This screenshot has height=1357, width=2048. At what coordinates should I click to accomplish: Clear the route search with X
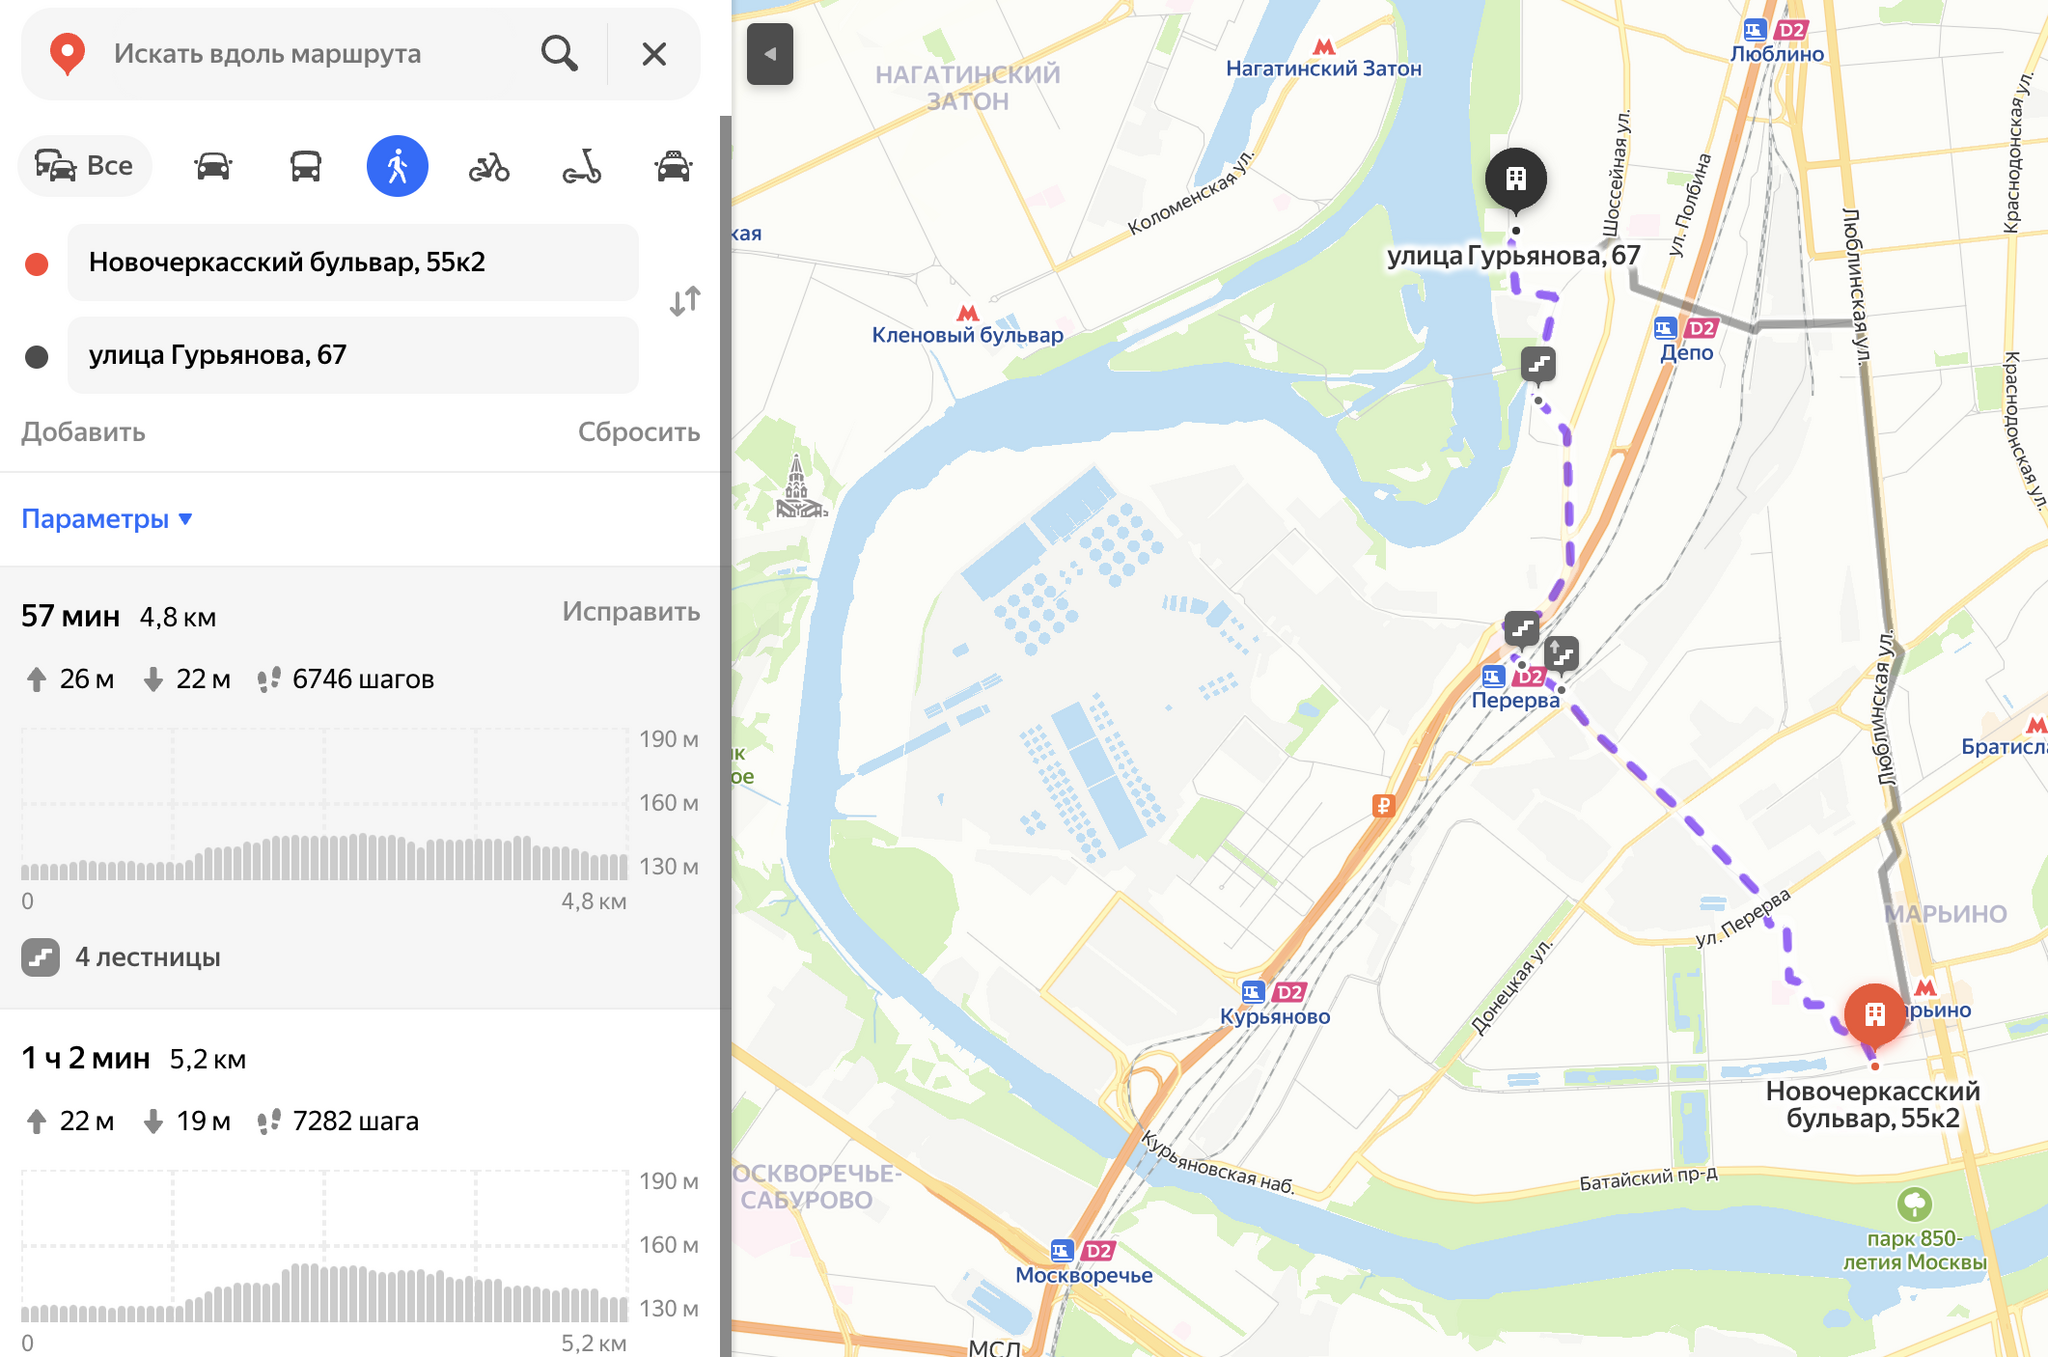coord(654,54)
